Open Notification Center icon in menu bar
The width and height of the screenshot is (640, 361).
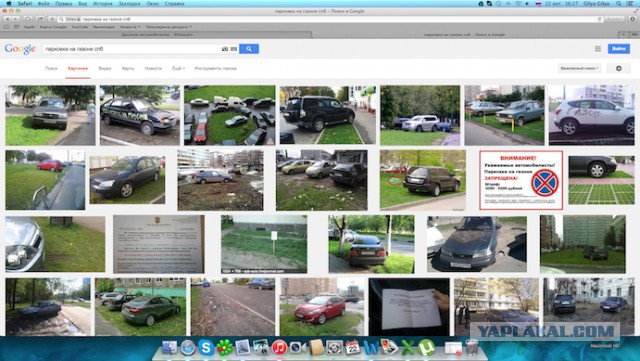tap(631, 4)
